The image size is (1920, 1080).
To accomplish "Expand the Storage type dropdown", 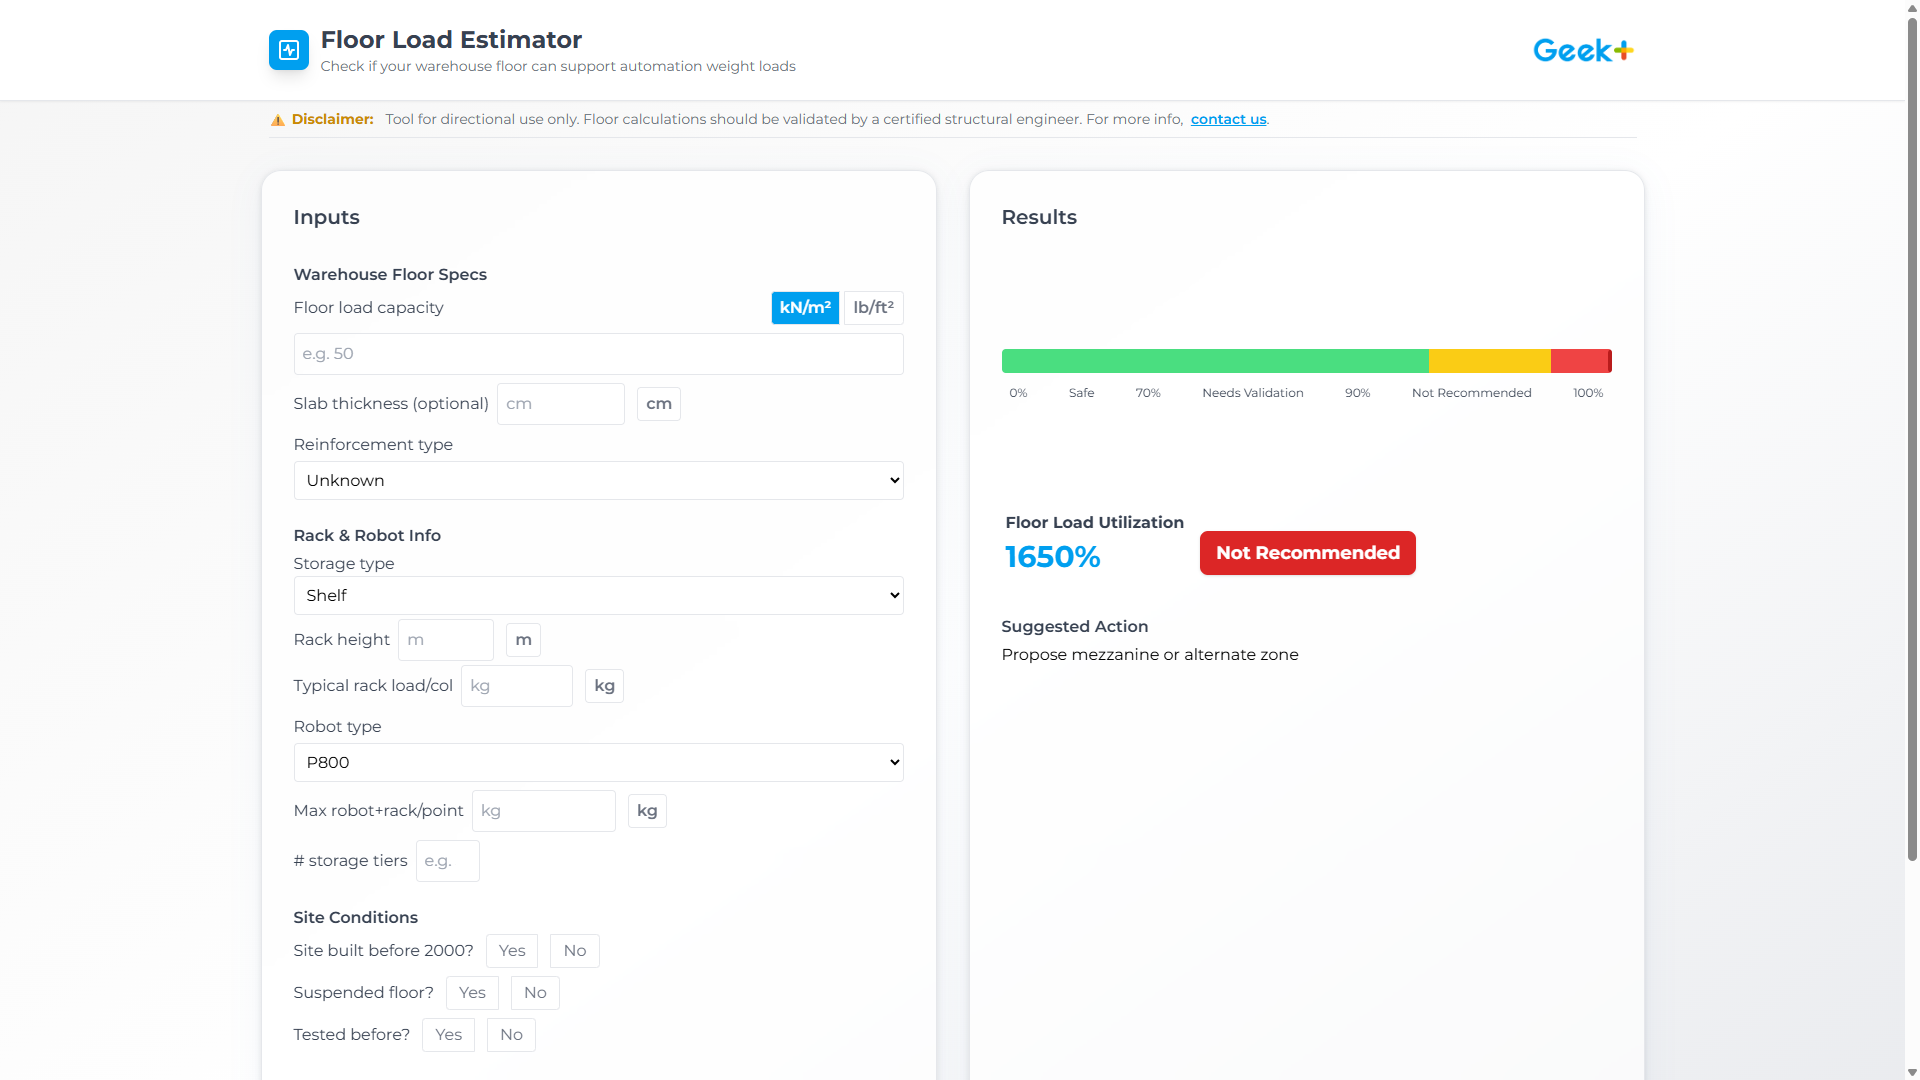I will coord(598,596).
